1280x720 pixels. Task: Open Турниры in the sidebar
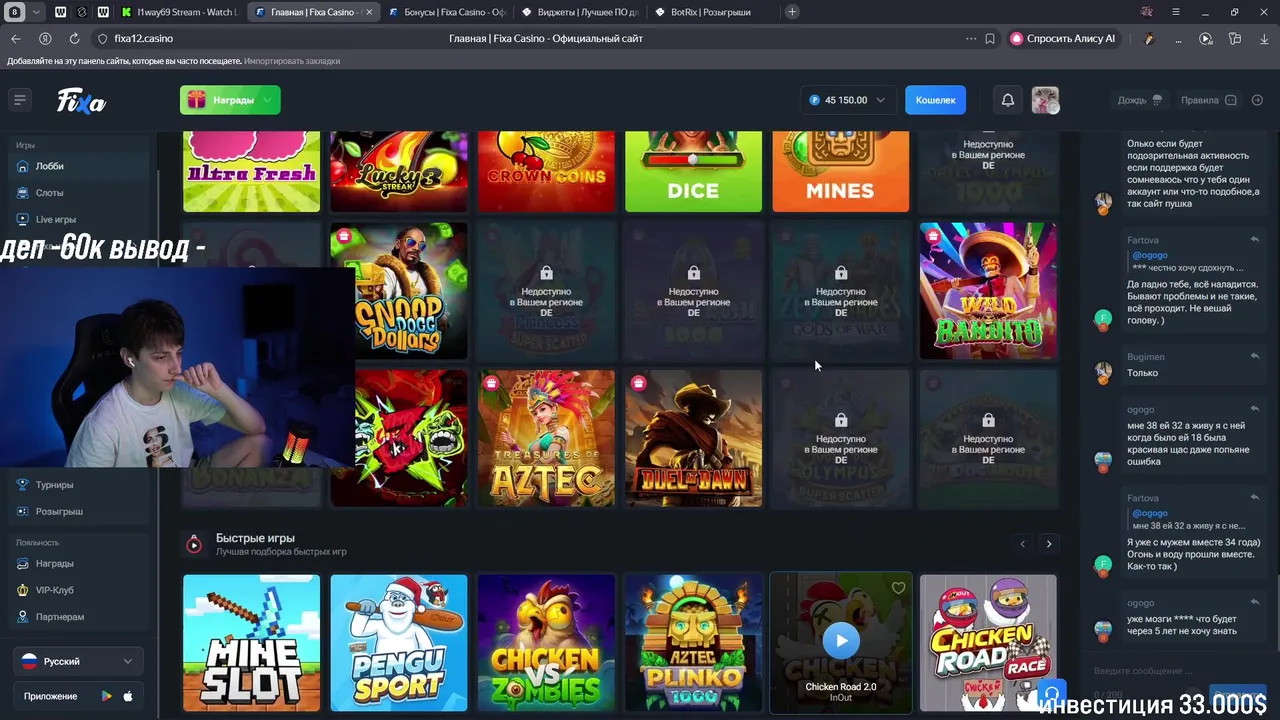coord(80,485)
